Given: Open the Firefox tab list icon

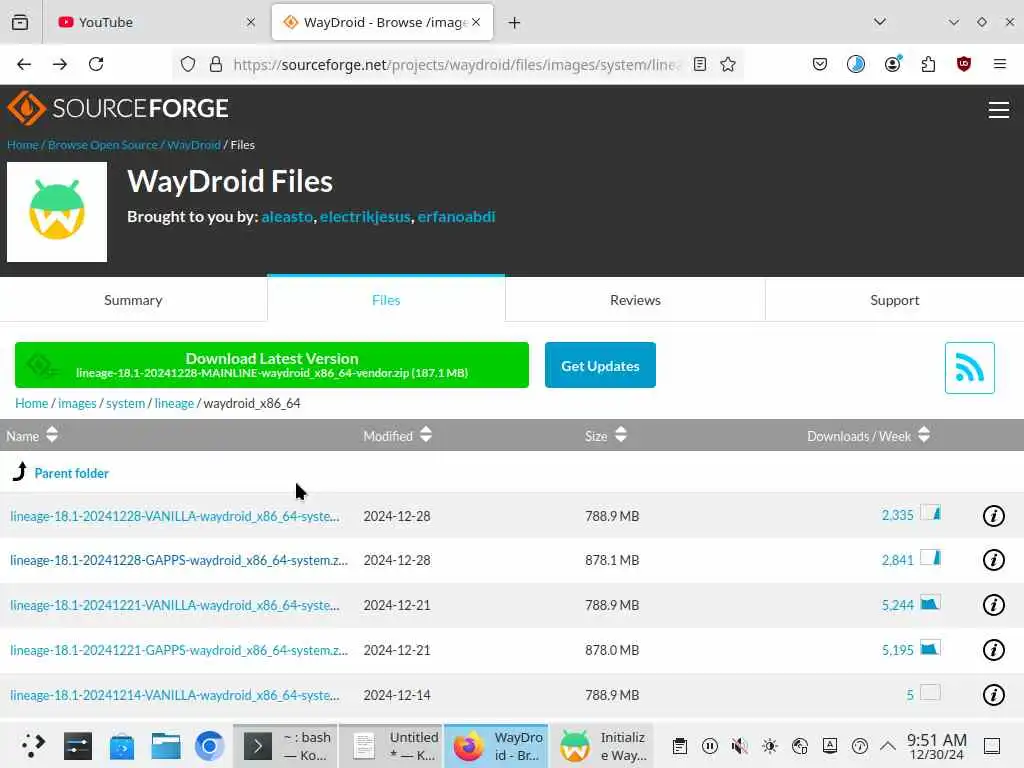Looking at the screenshot, I should [x=20, y=22].
